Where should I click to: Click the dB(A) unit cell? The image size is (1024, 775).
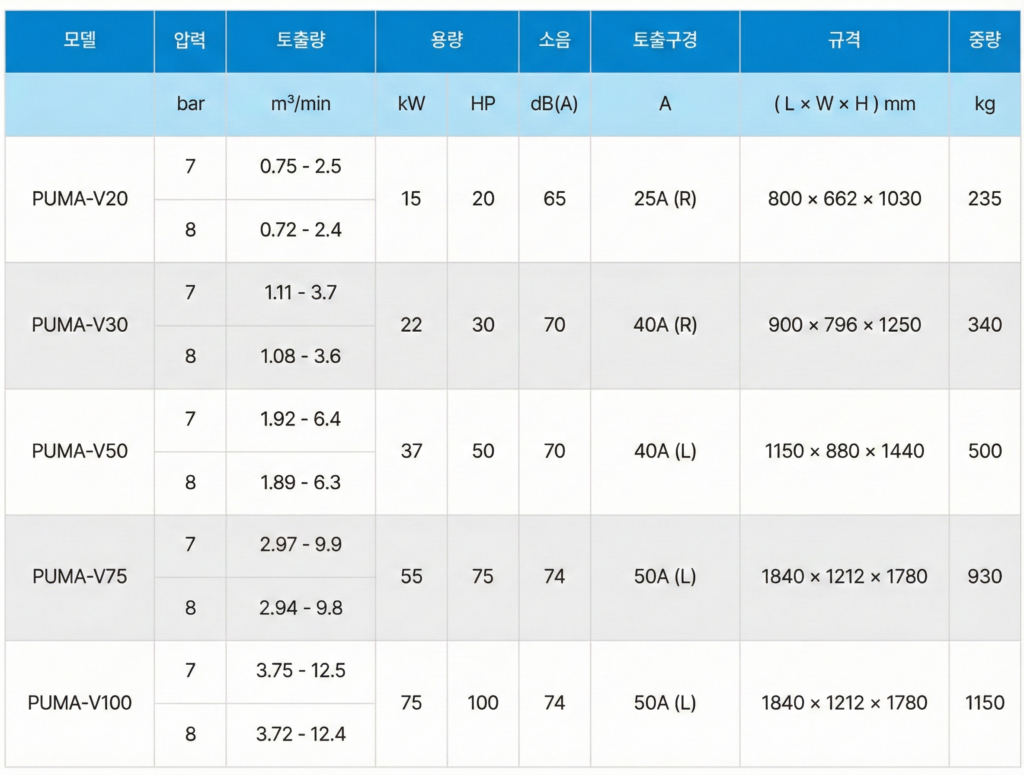point(554,104)
